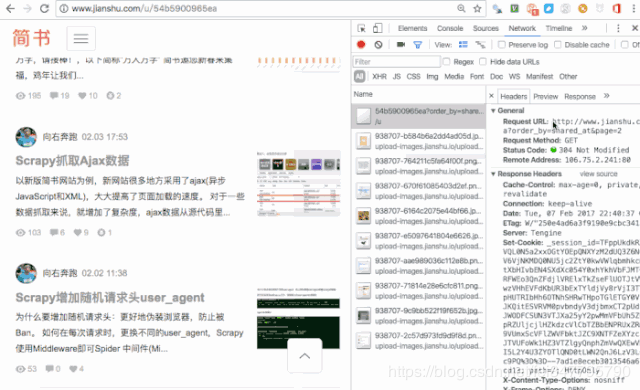Screen dimensions: 640x390
Task: Open DevTools three-dot customize menu
Action: pos(618,28)
